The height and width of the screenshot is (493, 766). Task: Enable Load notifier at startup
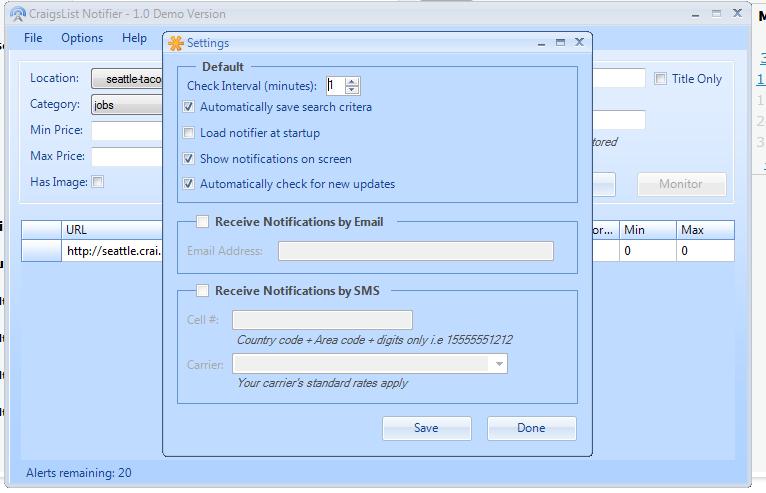(x=189, y=132)
